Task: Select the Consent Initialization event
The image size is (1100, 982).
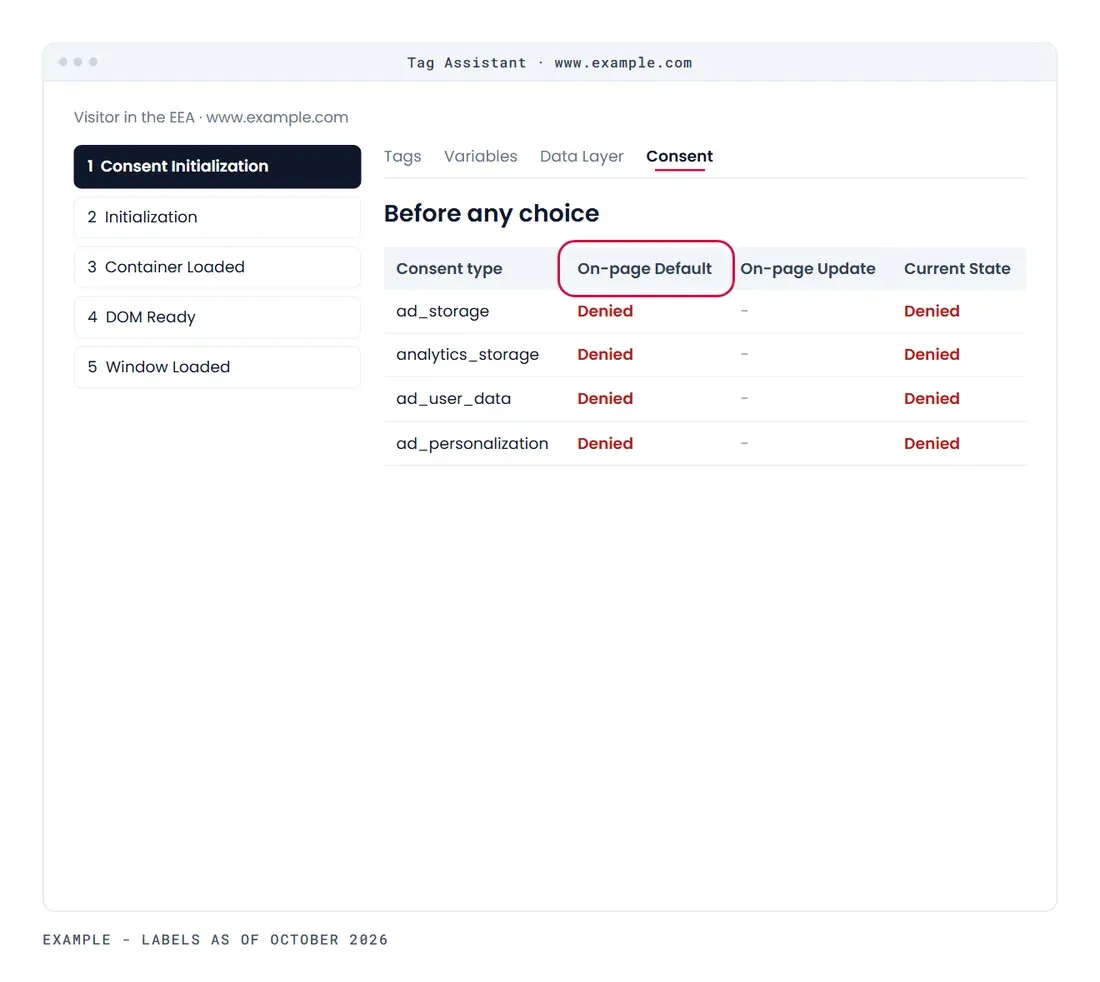Action: (x=217, y=166)
